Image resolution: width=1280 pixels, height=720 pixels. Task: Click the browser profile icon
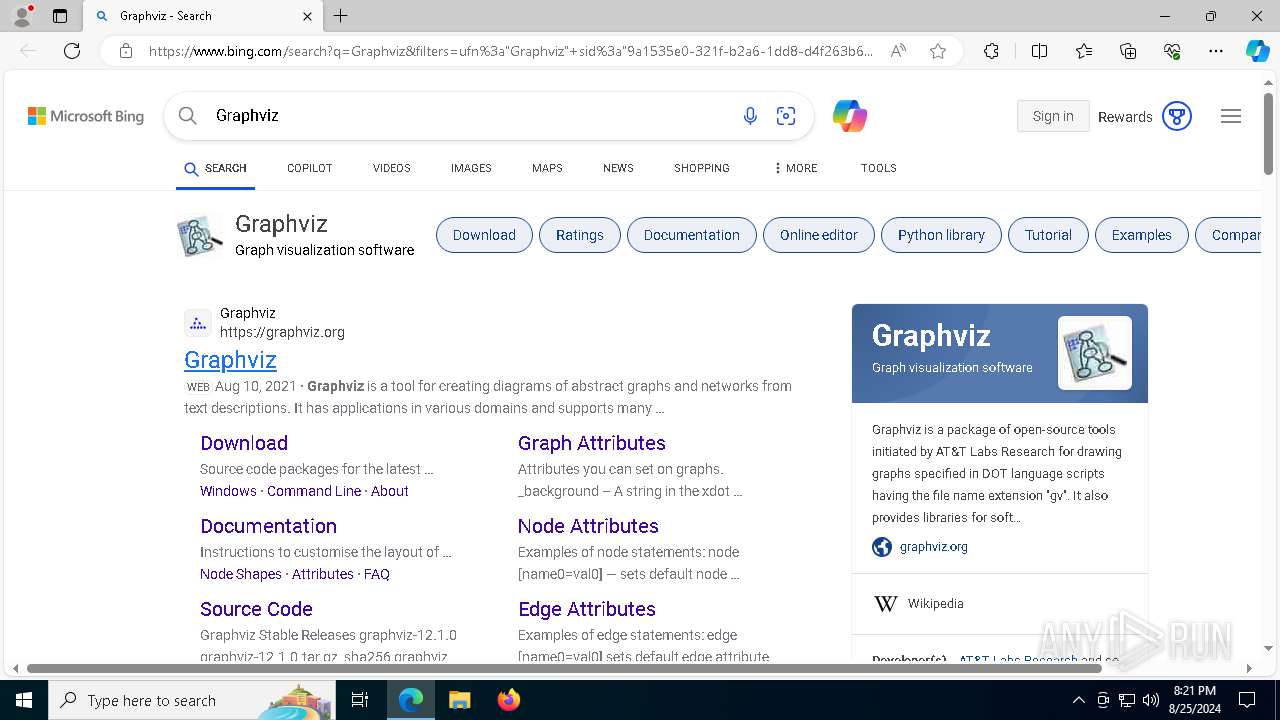click(22, 16)
